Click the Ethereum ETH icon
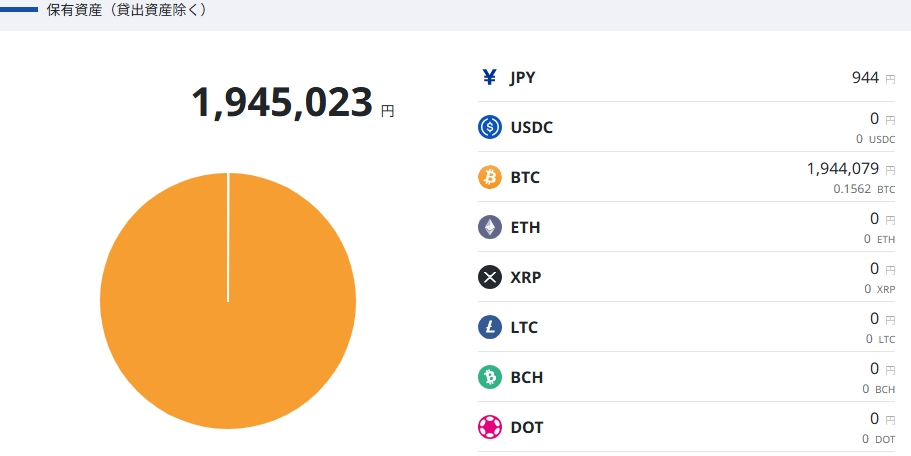Image resolution: width=911 pixels, height=456 pixels. tap(490, 227)
